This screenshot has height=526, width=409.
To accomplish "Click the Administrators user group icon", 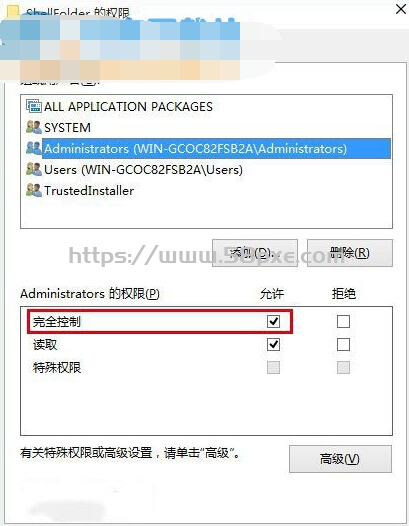I will [x=34, y=148].
